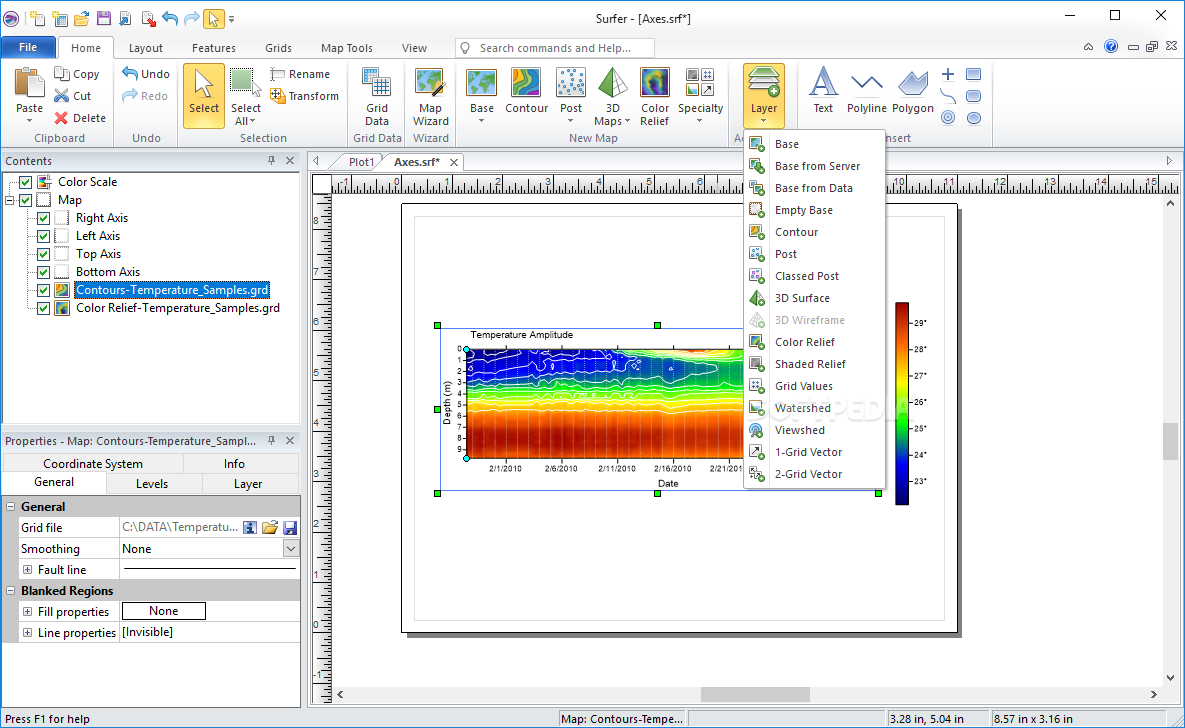Insert a Text object
This screenshot has width=1185, height=728.
coord(823,91)
